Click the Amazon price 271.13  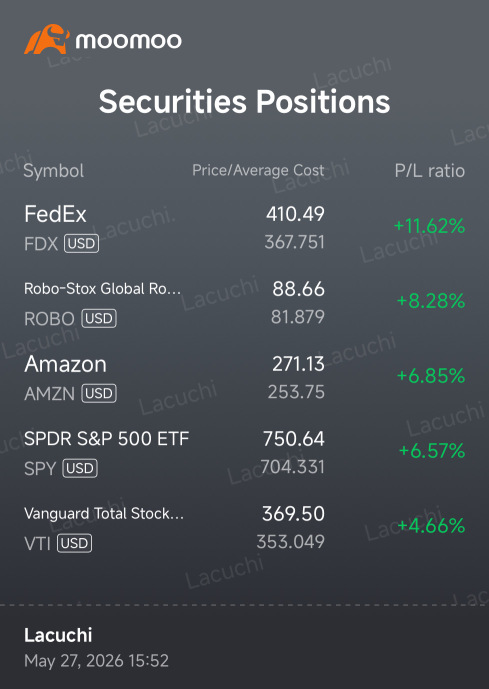click(x=298, y=364)
